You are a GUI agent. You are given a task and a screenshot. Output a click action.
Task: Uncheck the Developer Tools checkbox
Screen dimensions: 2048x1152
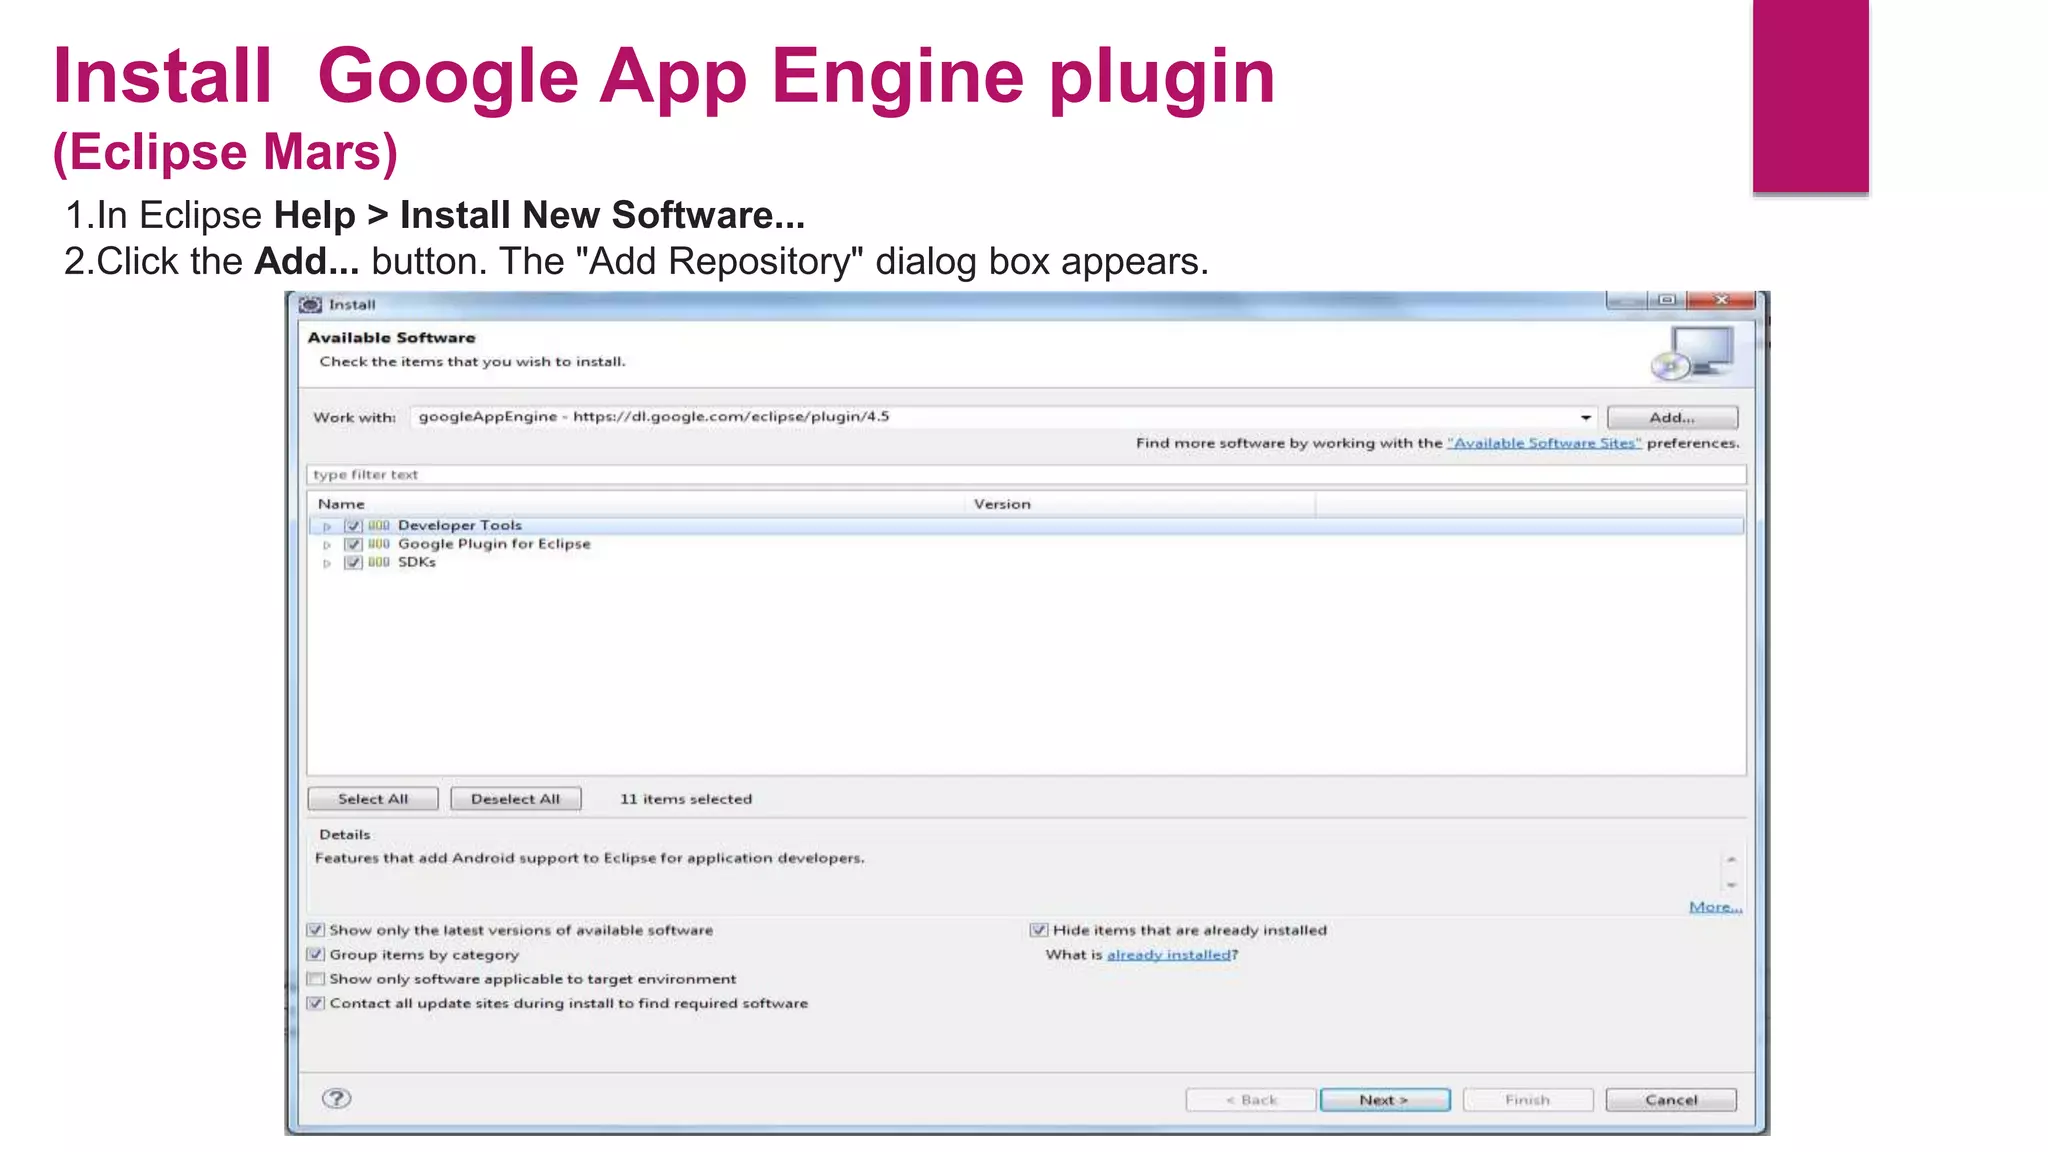point(353,525)
